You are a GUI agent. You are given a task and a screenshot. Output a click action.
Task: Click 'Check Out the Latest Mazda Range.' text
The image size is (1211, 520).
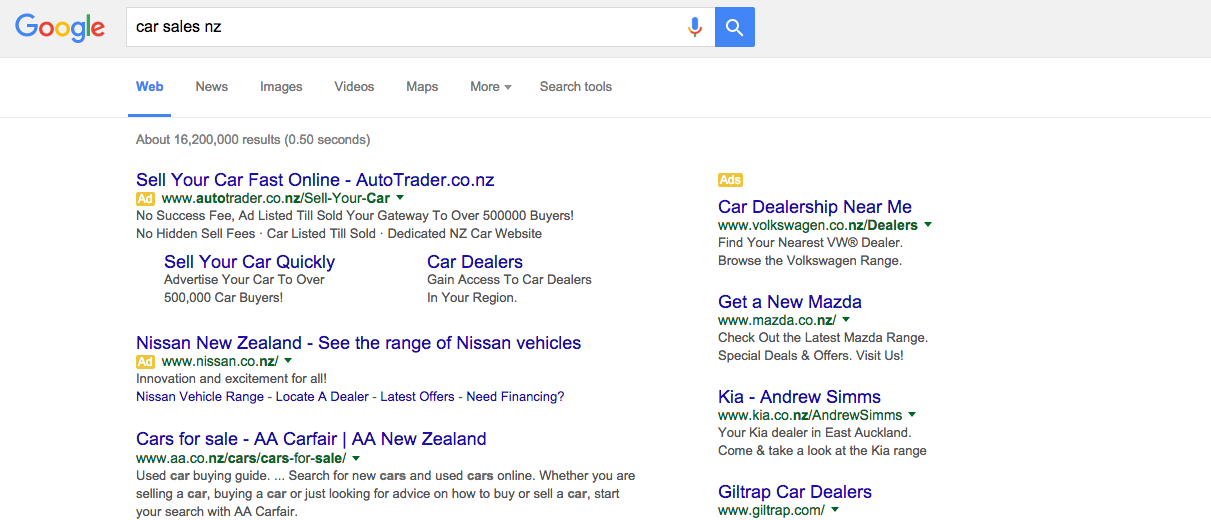[823, 338]
